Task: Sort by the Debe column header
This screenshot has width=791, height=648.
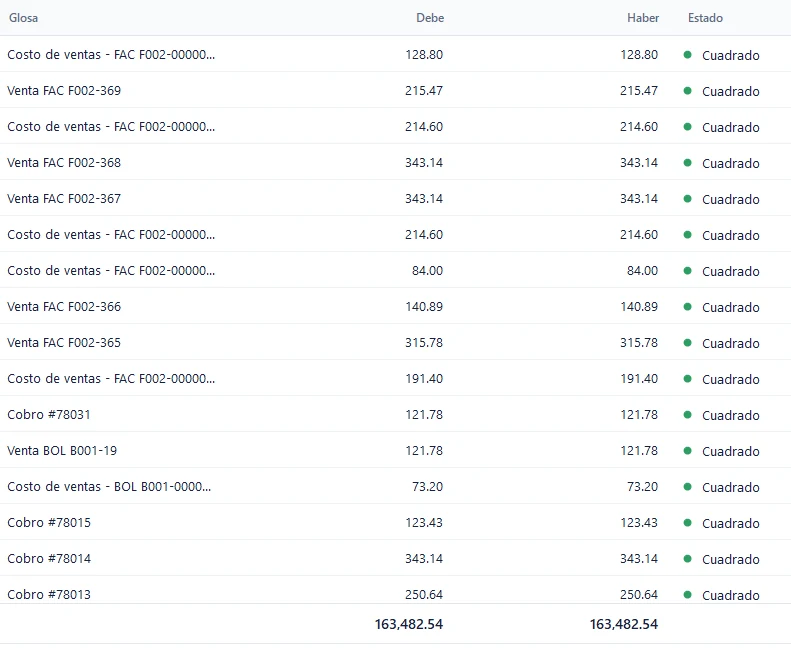Action: tap(430, 18)
